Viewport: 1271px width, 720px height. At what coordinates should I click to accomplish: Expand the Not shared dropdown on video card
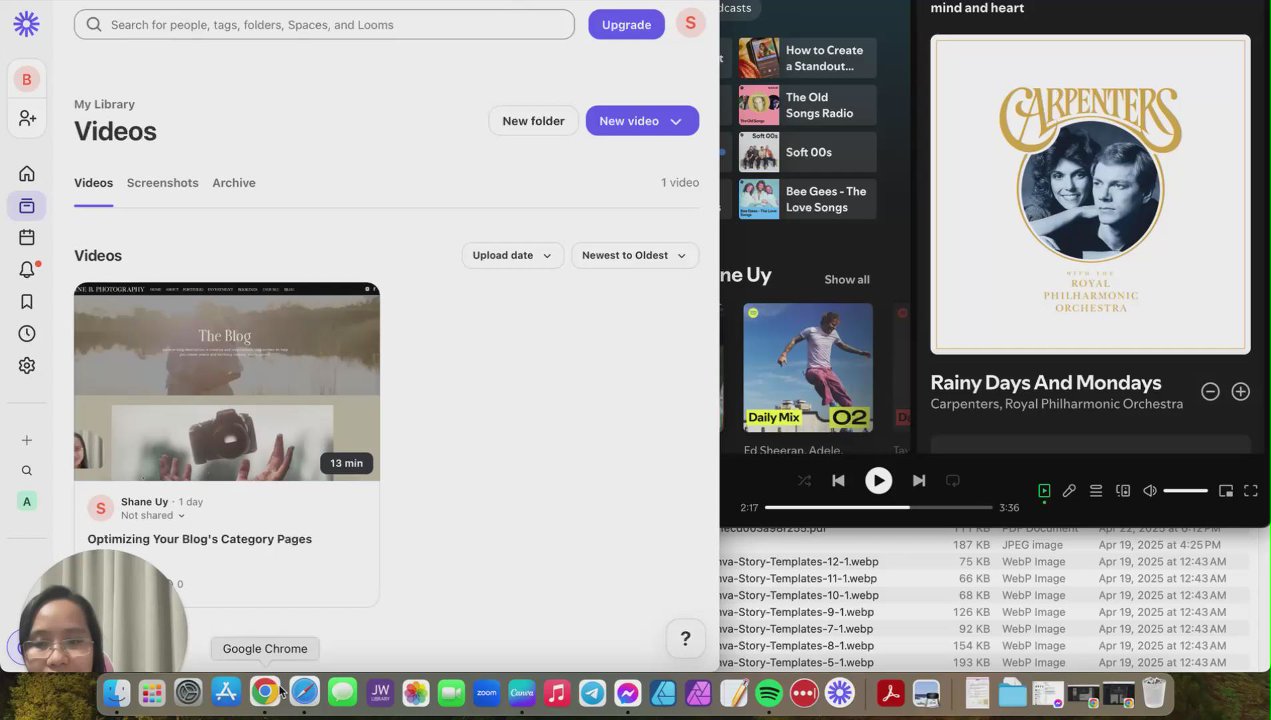[153, 516]
